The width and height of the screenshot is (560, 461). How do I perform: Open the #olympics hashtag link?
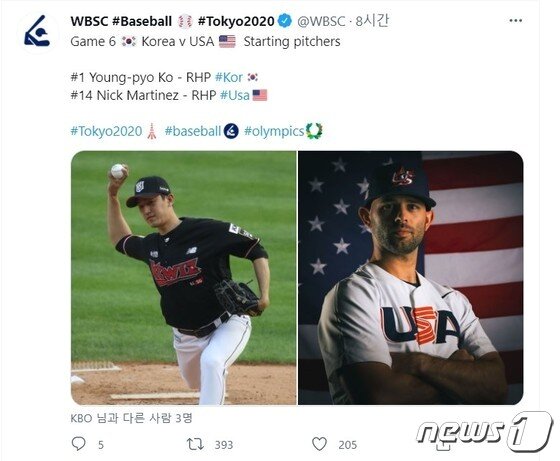[x=274, y=131]
